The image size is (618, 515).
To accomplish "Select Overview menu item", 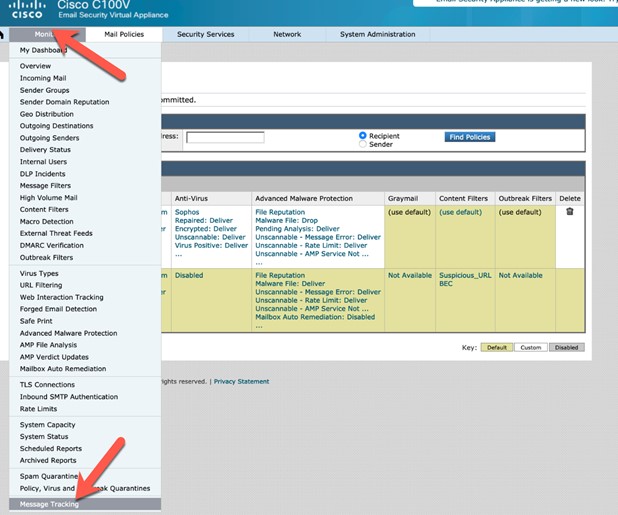I will [35, 66].
